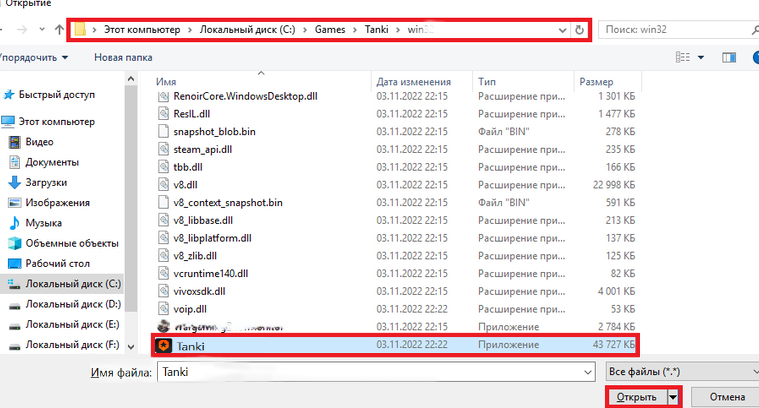This screenshot has height=408, width=759.
Task: Open the Все файлы (*.*) filter dropdown
Action: click(x=683, y=372)
